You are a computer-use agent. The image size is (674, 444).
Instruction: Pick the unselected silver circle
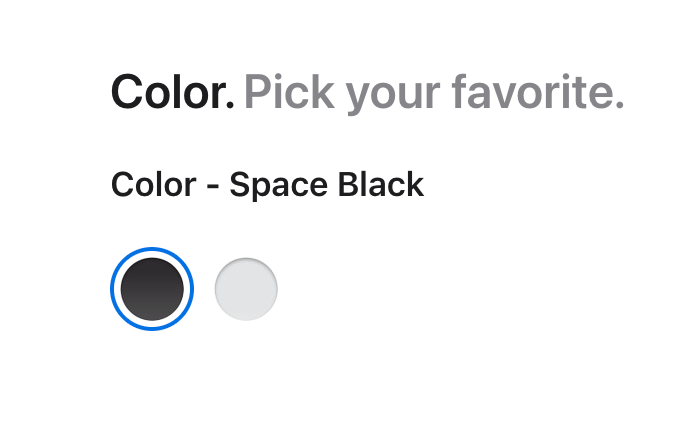(x=246, y=289)
